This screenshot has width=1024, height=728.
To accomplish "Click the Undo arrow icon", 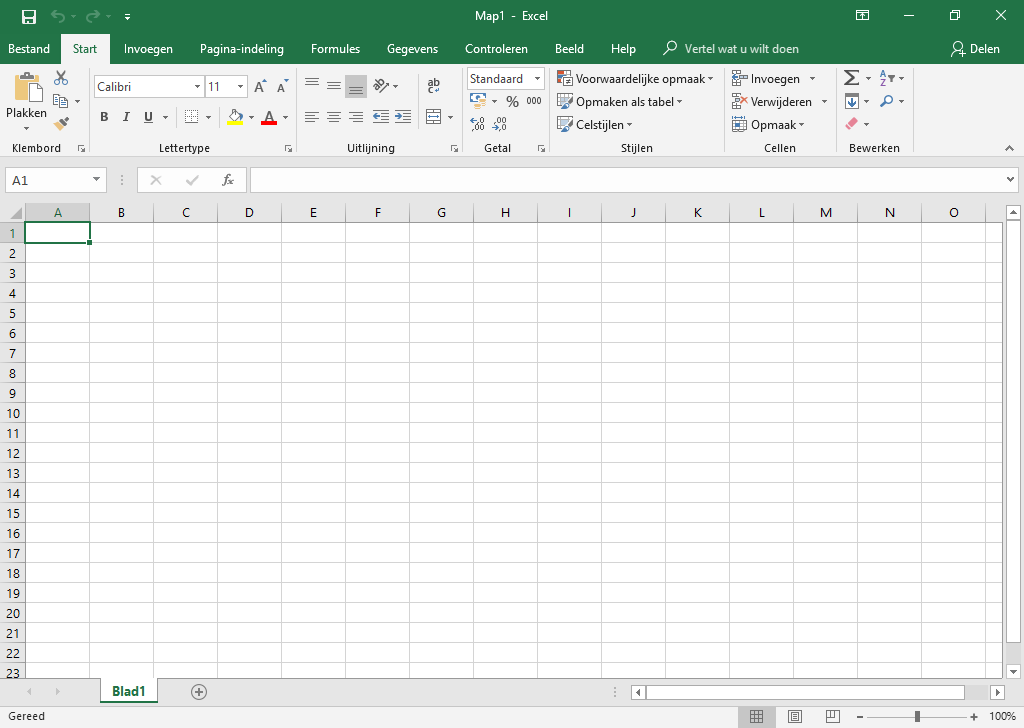I will 58,16.
